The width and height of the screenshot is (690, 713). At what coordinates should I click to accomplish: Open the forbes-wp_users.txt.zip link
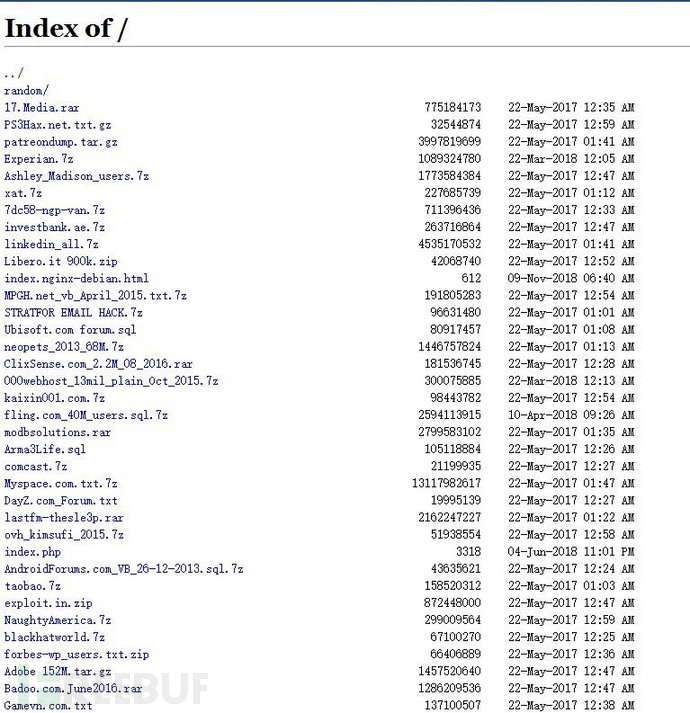click(76, 654)
